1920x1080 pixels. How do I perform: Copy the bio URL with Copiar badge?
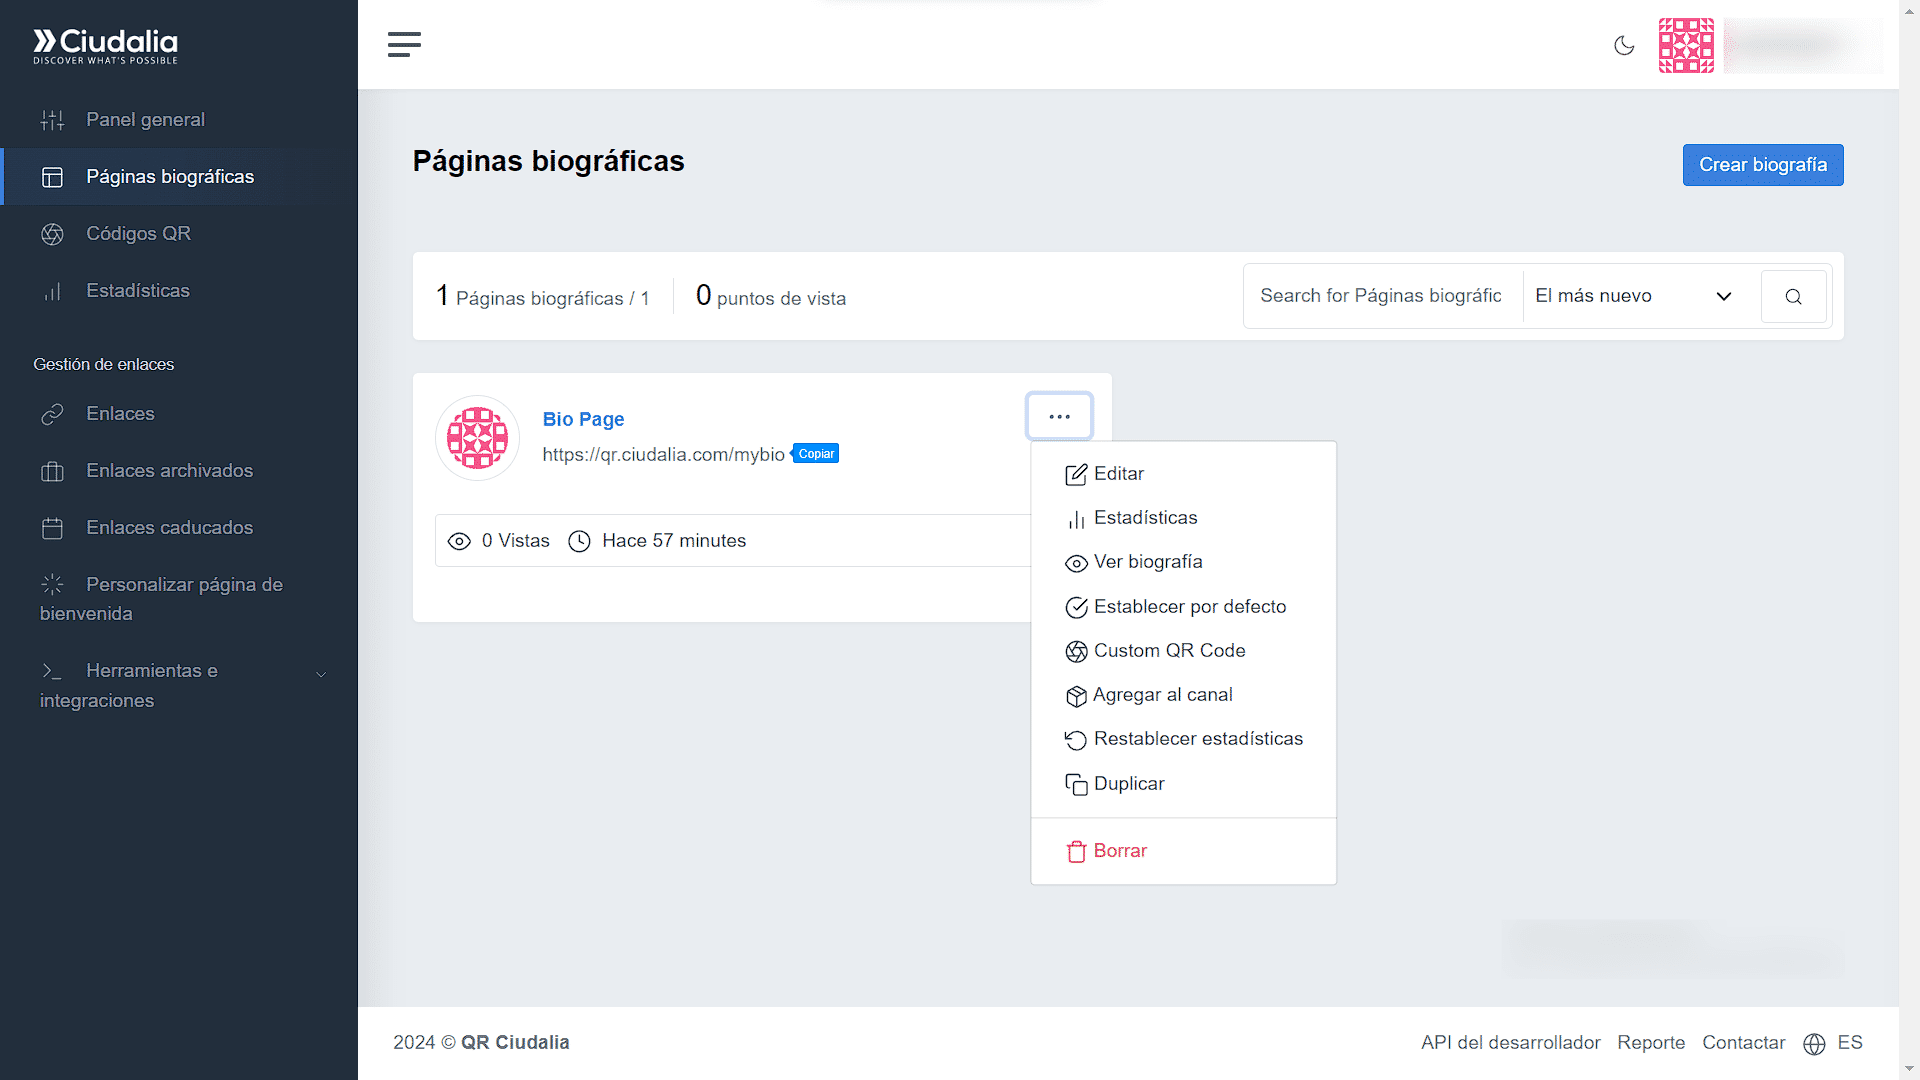[x=816, y=454]
